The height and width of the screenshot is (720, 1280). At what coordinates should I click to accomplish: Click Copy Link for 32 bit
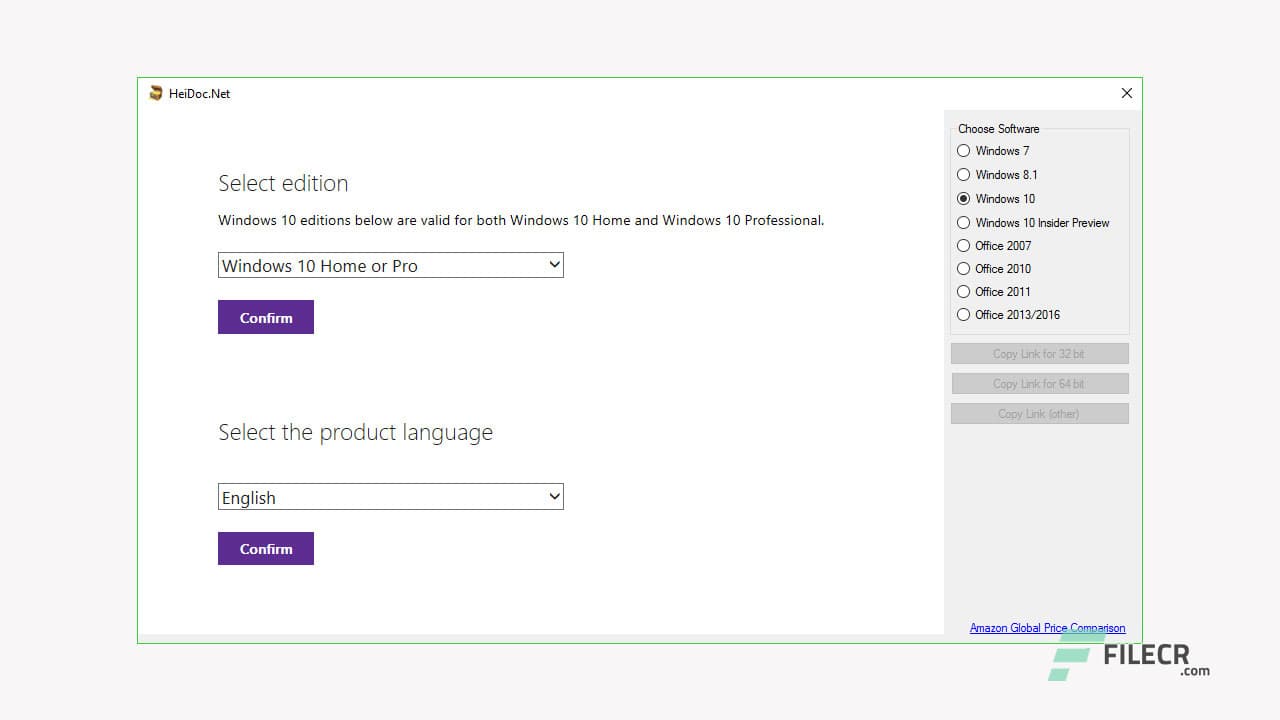1039,353
